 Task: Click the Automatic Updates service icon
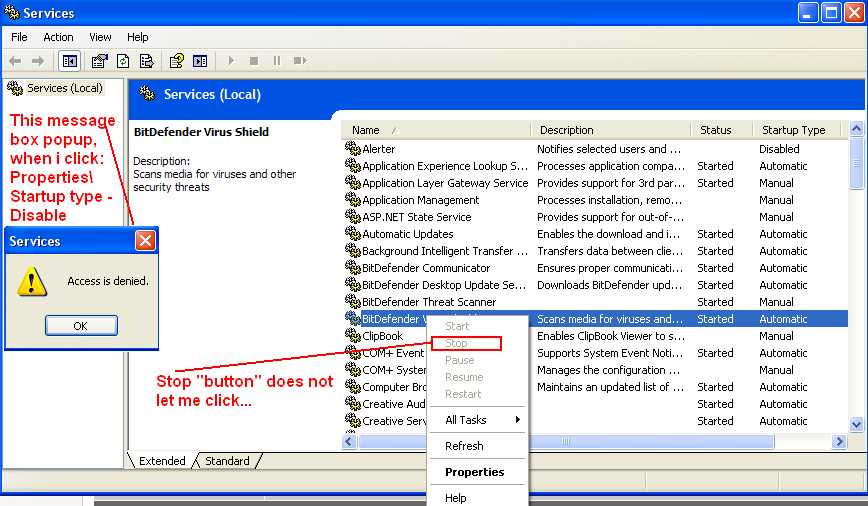[353, 234]
